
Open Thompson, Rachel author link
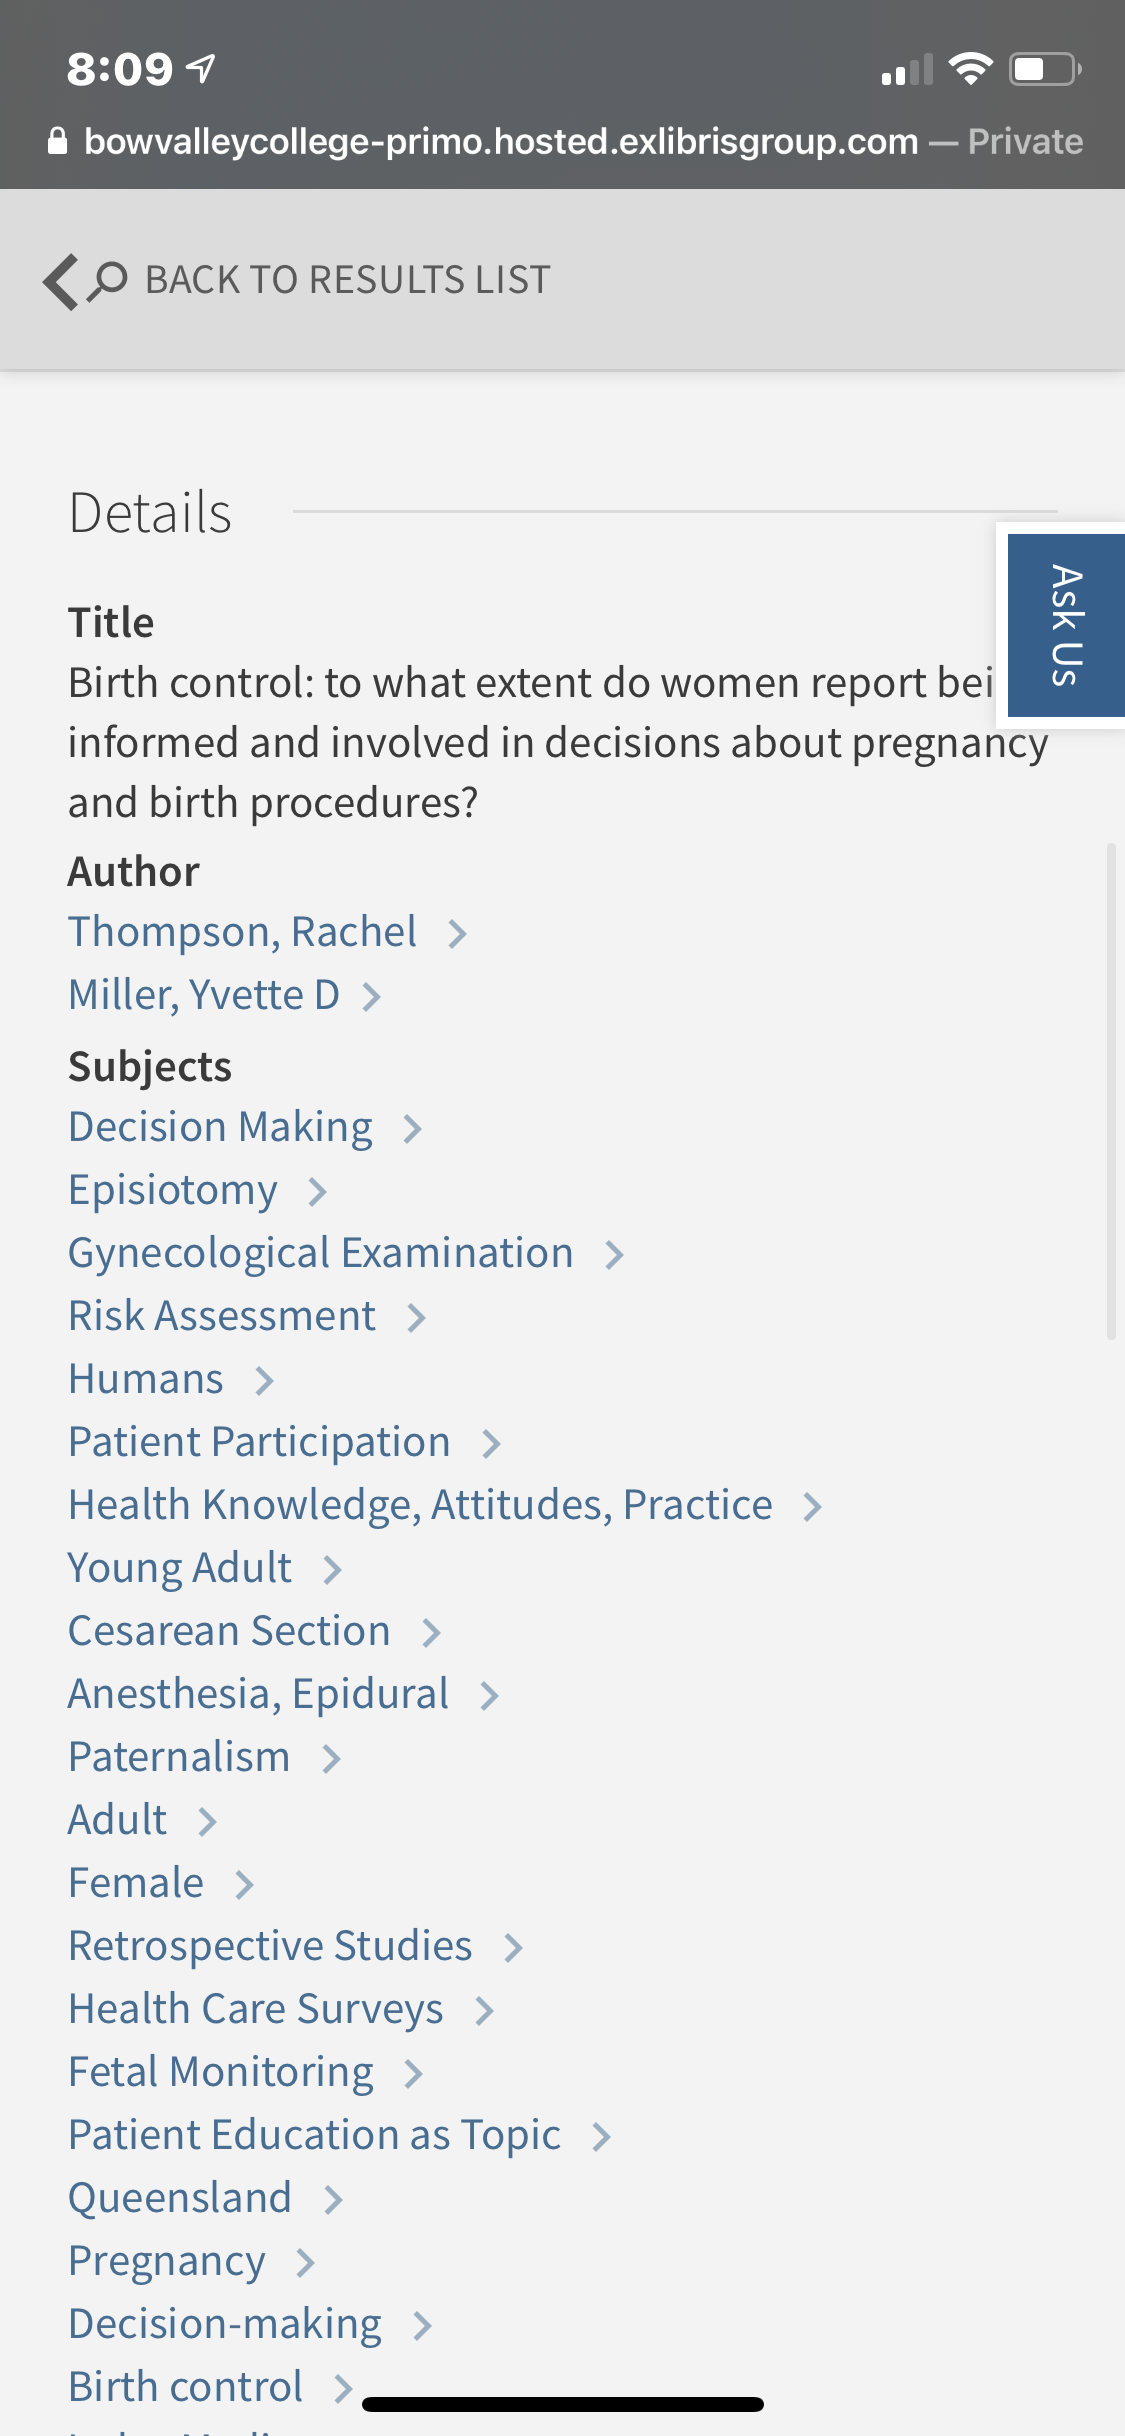pos(242,932)
